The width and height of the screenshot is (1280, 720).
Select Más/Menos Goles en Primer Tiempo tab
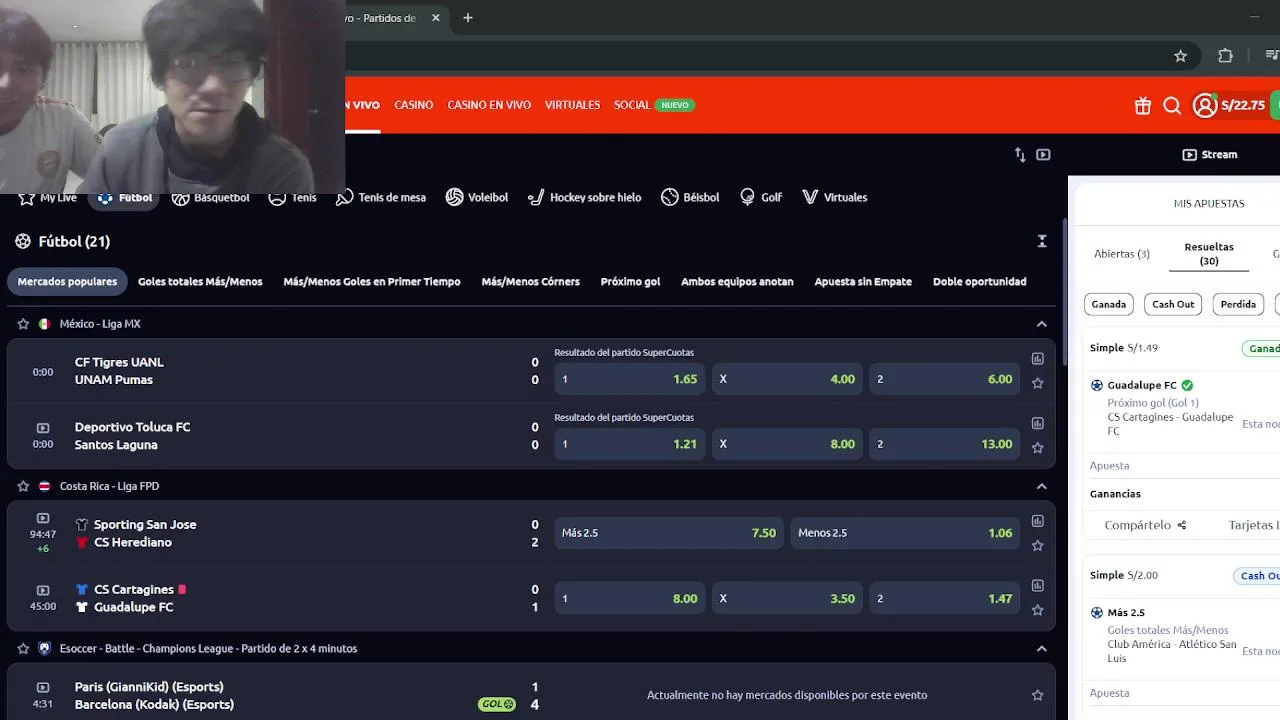click(372, 282)
